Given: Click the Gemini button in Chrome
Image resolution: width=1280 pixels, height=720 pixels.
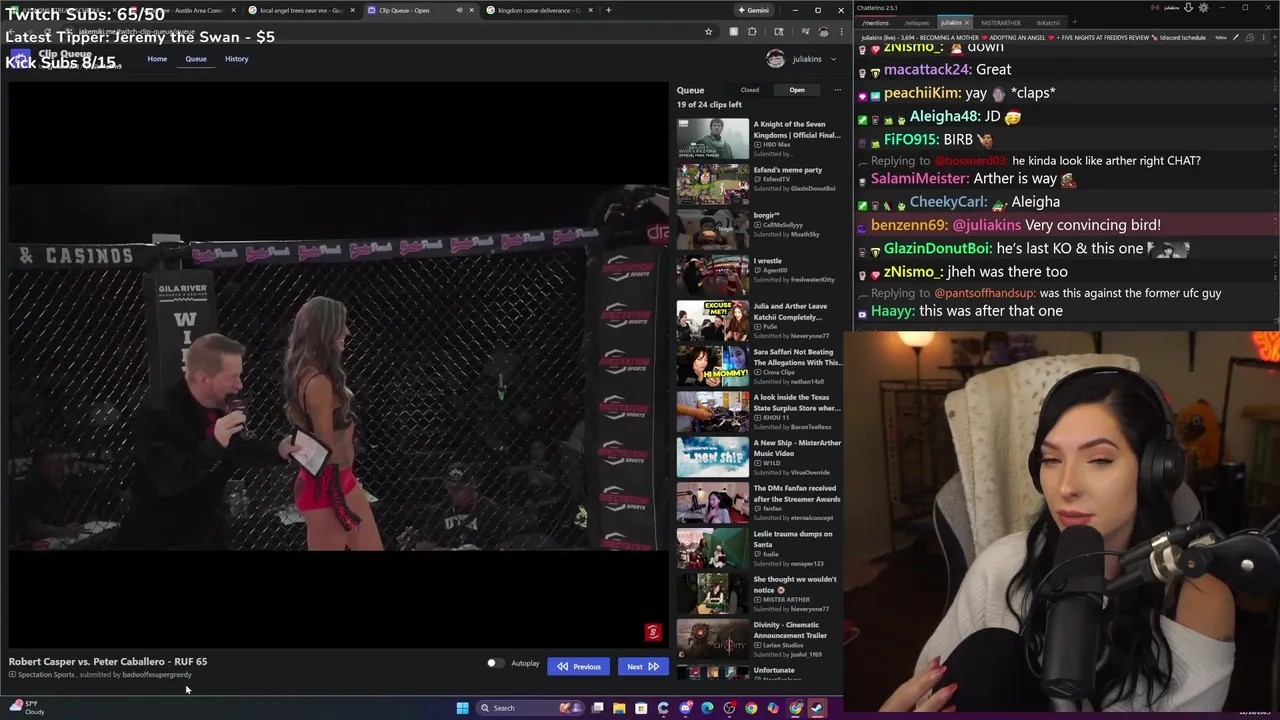Looking at the screenshot, I should point(754,10).
